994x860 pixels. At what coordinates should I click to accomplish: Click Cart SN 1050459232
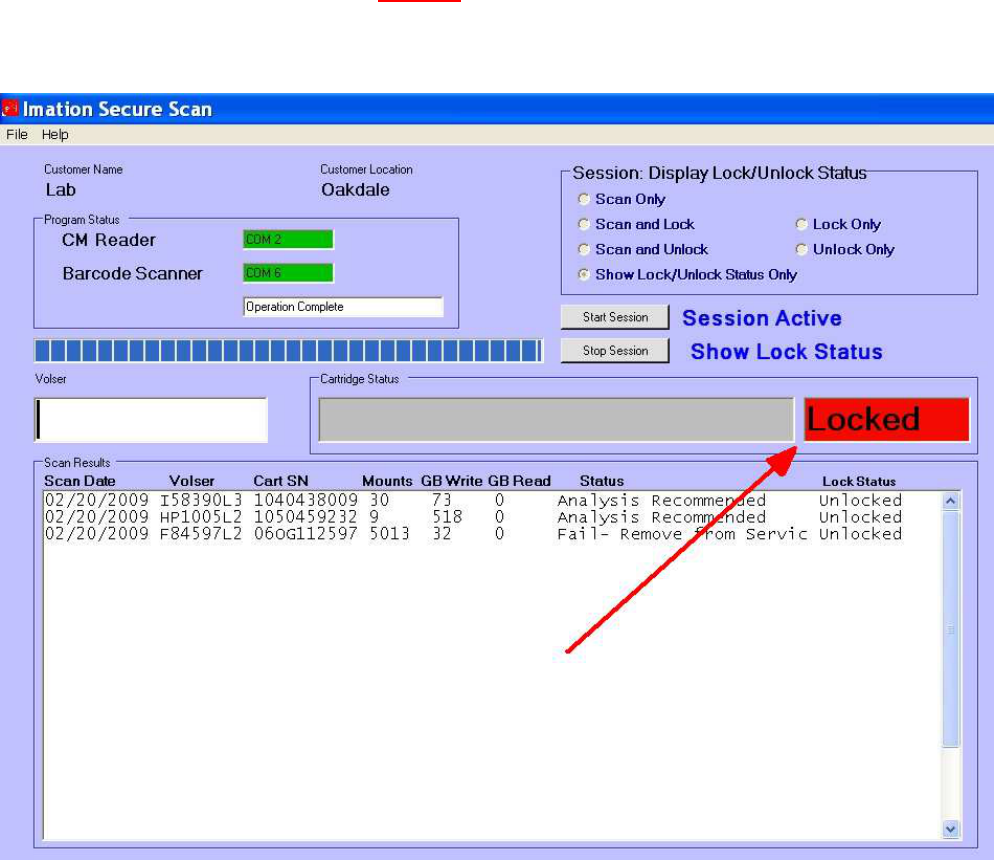point(306,517)
